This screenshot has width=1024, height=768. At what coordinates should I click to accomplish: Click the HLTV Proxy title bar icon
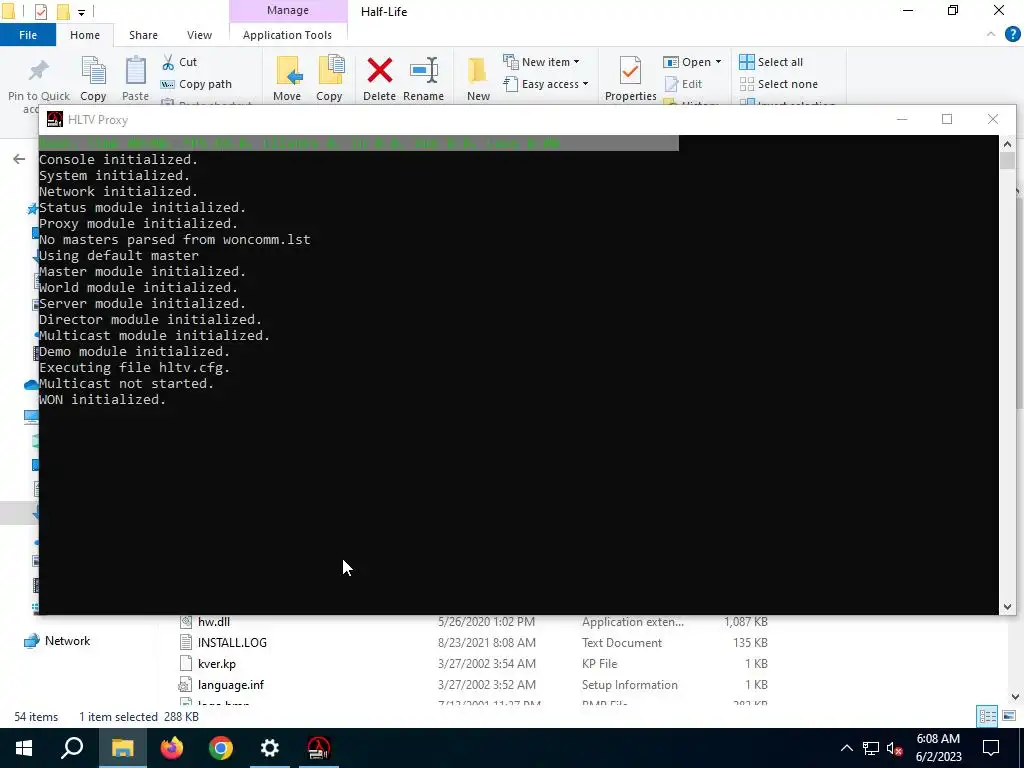[x=55, y=120]
